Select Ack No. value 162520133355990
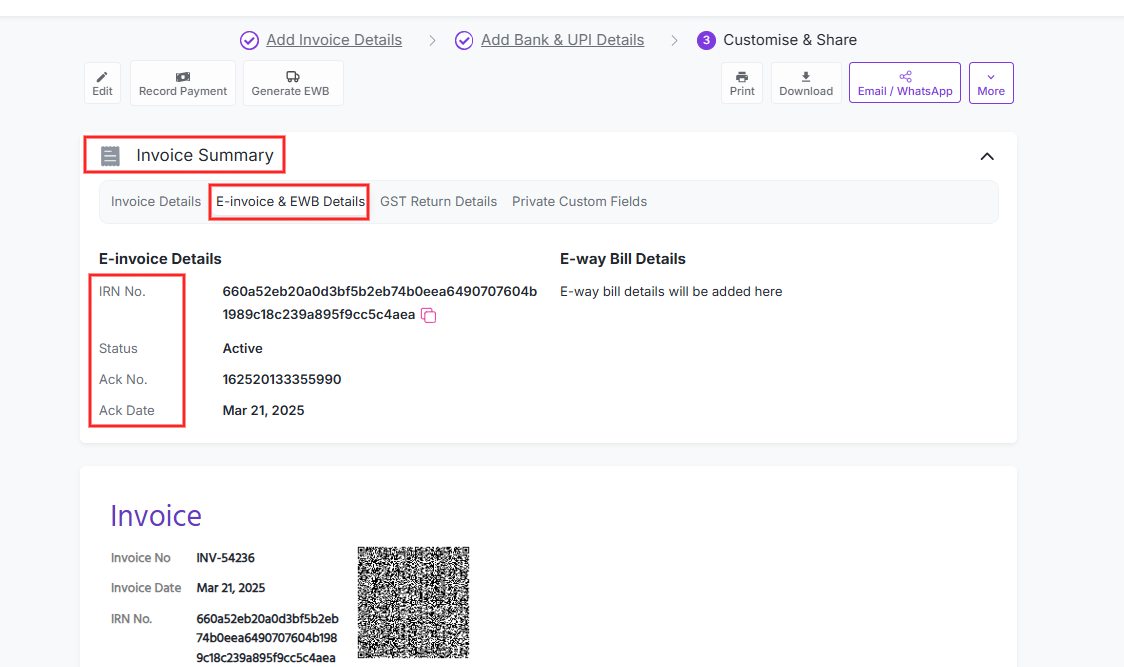Viewport: 1124px width, 667px height. (282, 379)
